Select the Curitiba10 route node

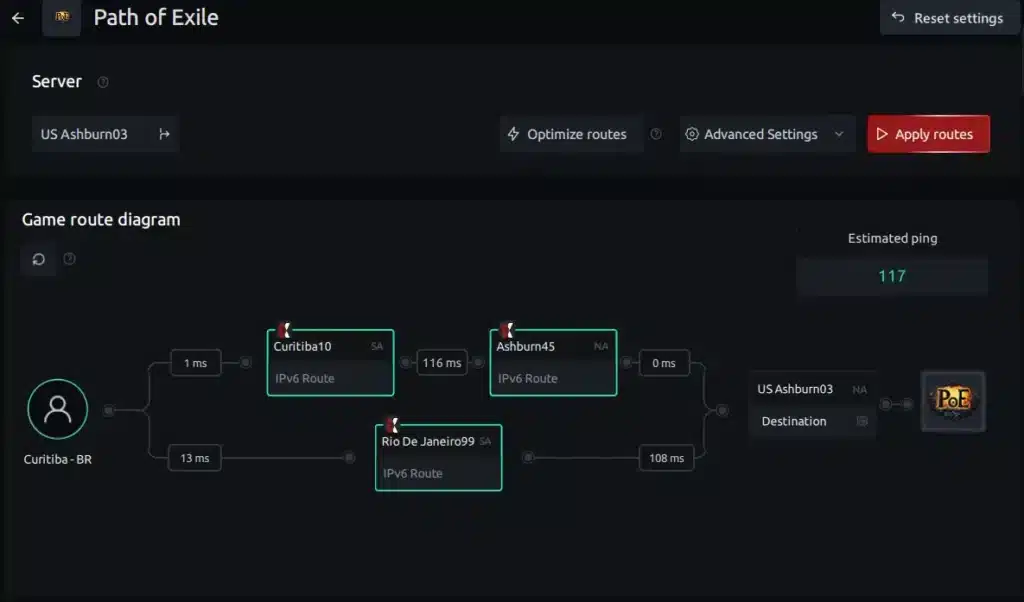coord(330,362)
